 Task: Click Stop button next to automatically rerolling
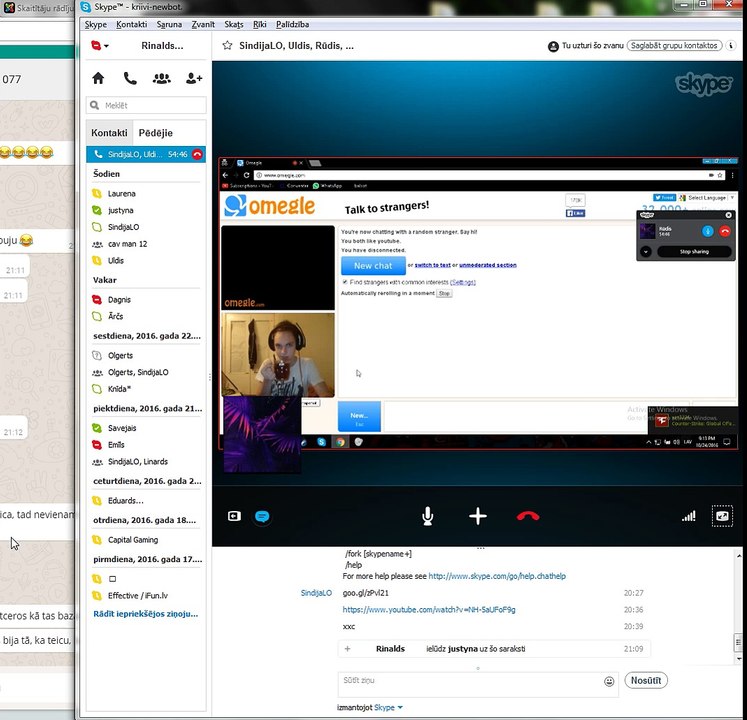click(444, 294)
